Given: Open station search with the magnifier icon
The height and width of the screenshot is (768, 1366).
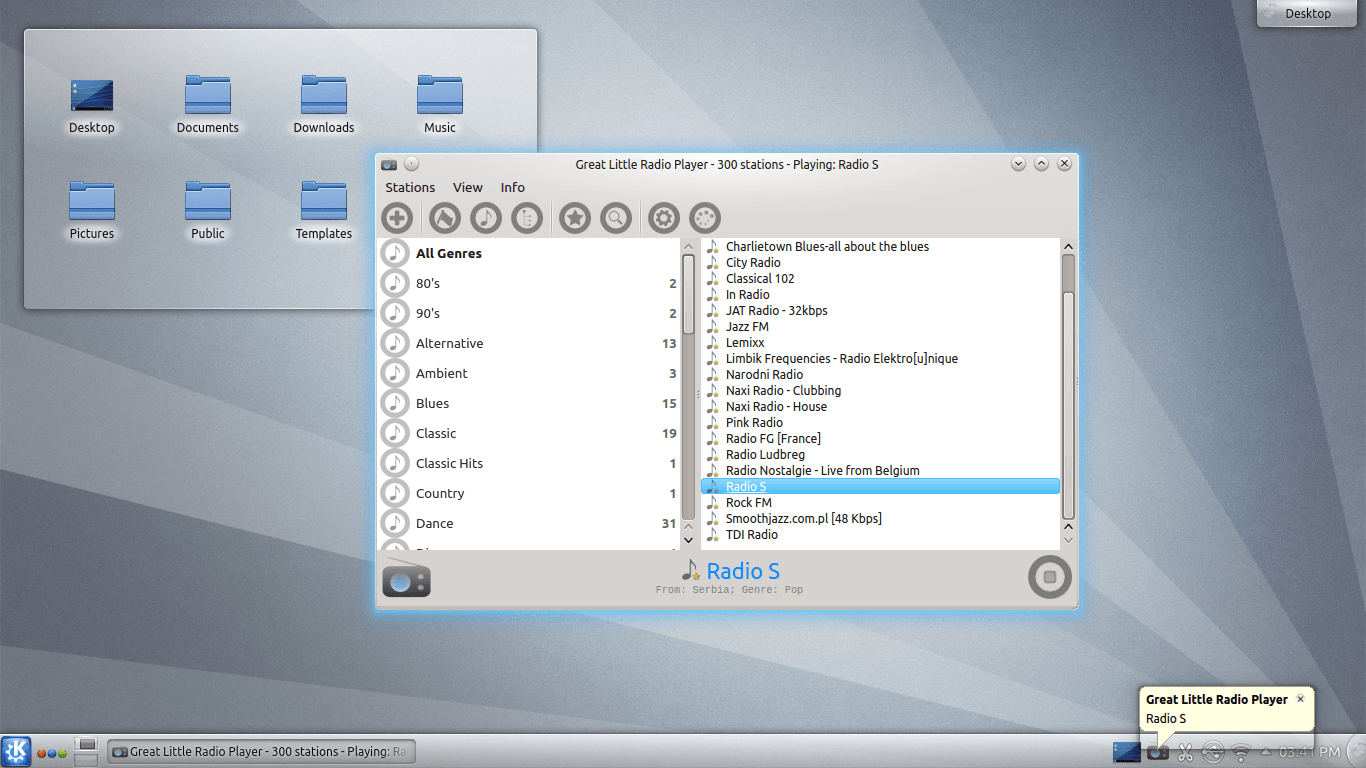Looking at the screenshot, I should pyautogui.click(x=616, y=218).
